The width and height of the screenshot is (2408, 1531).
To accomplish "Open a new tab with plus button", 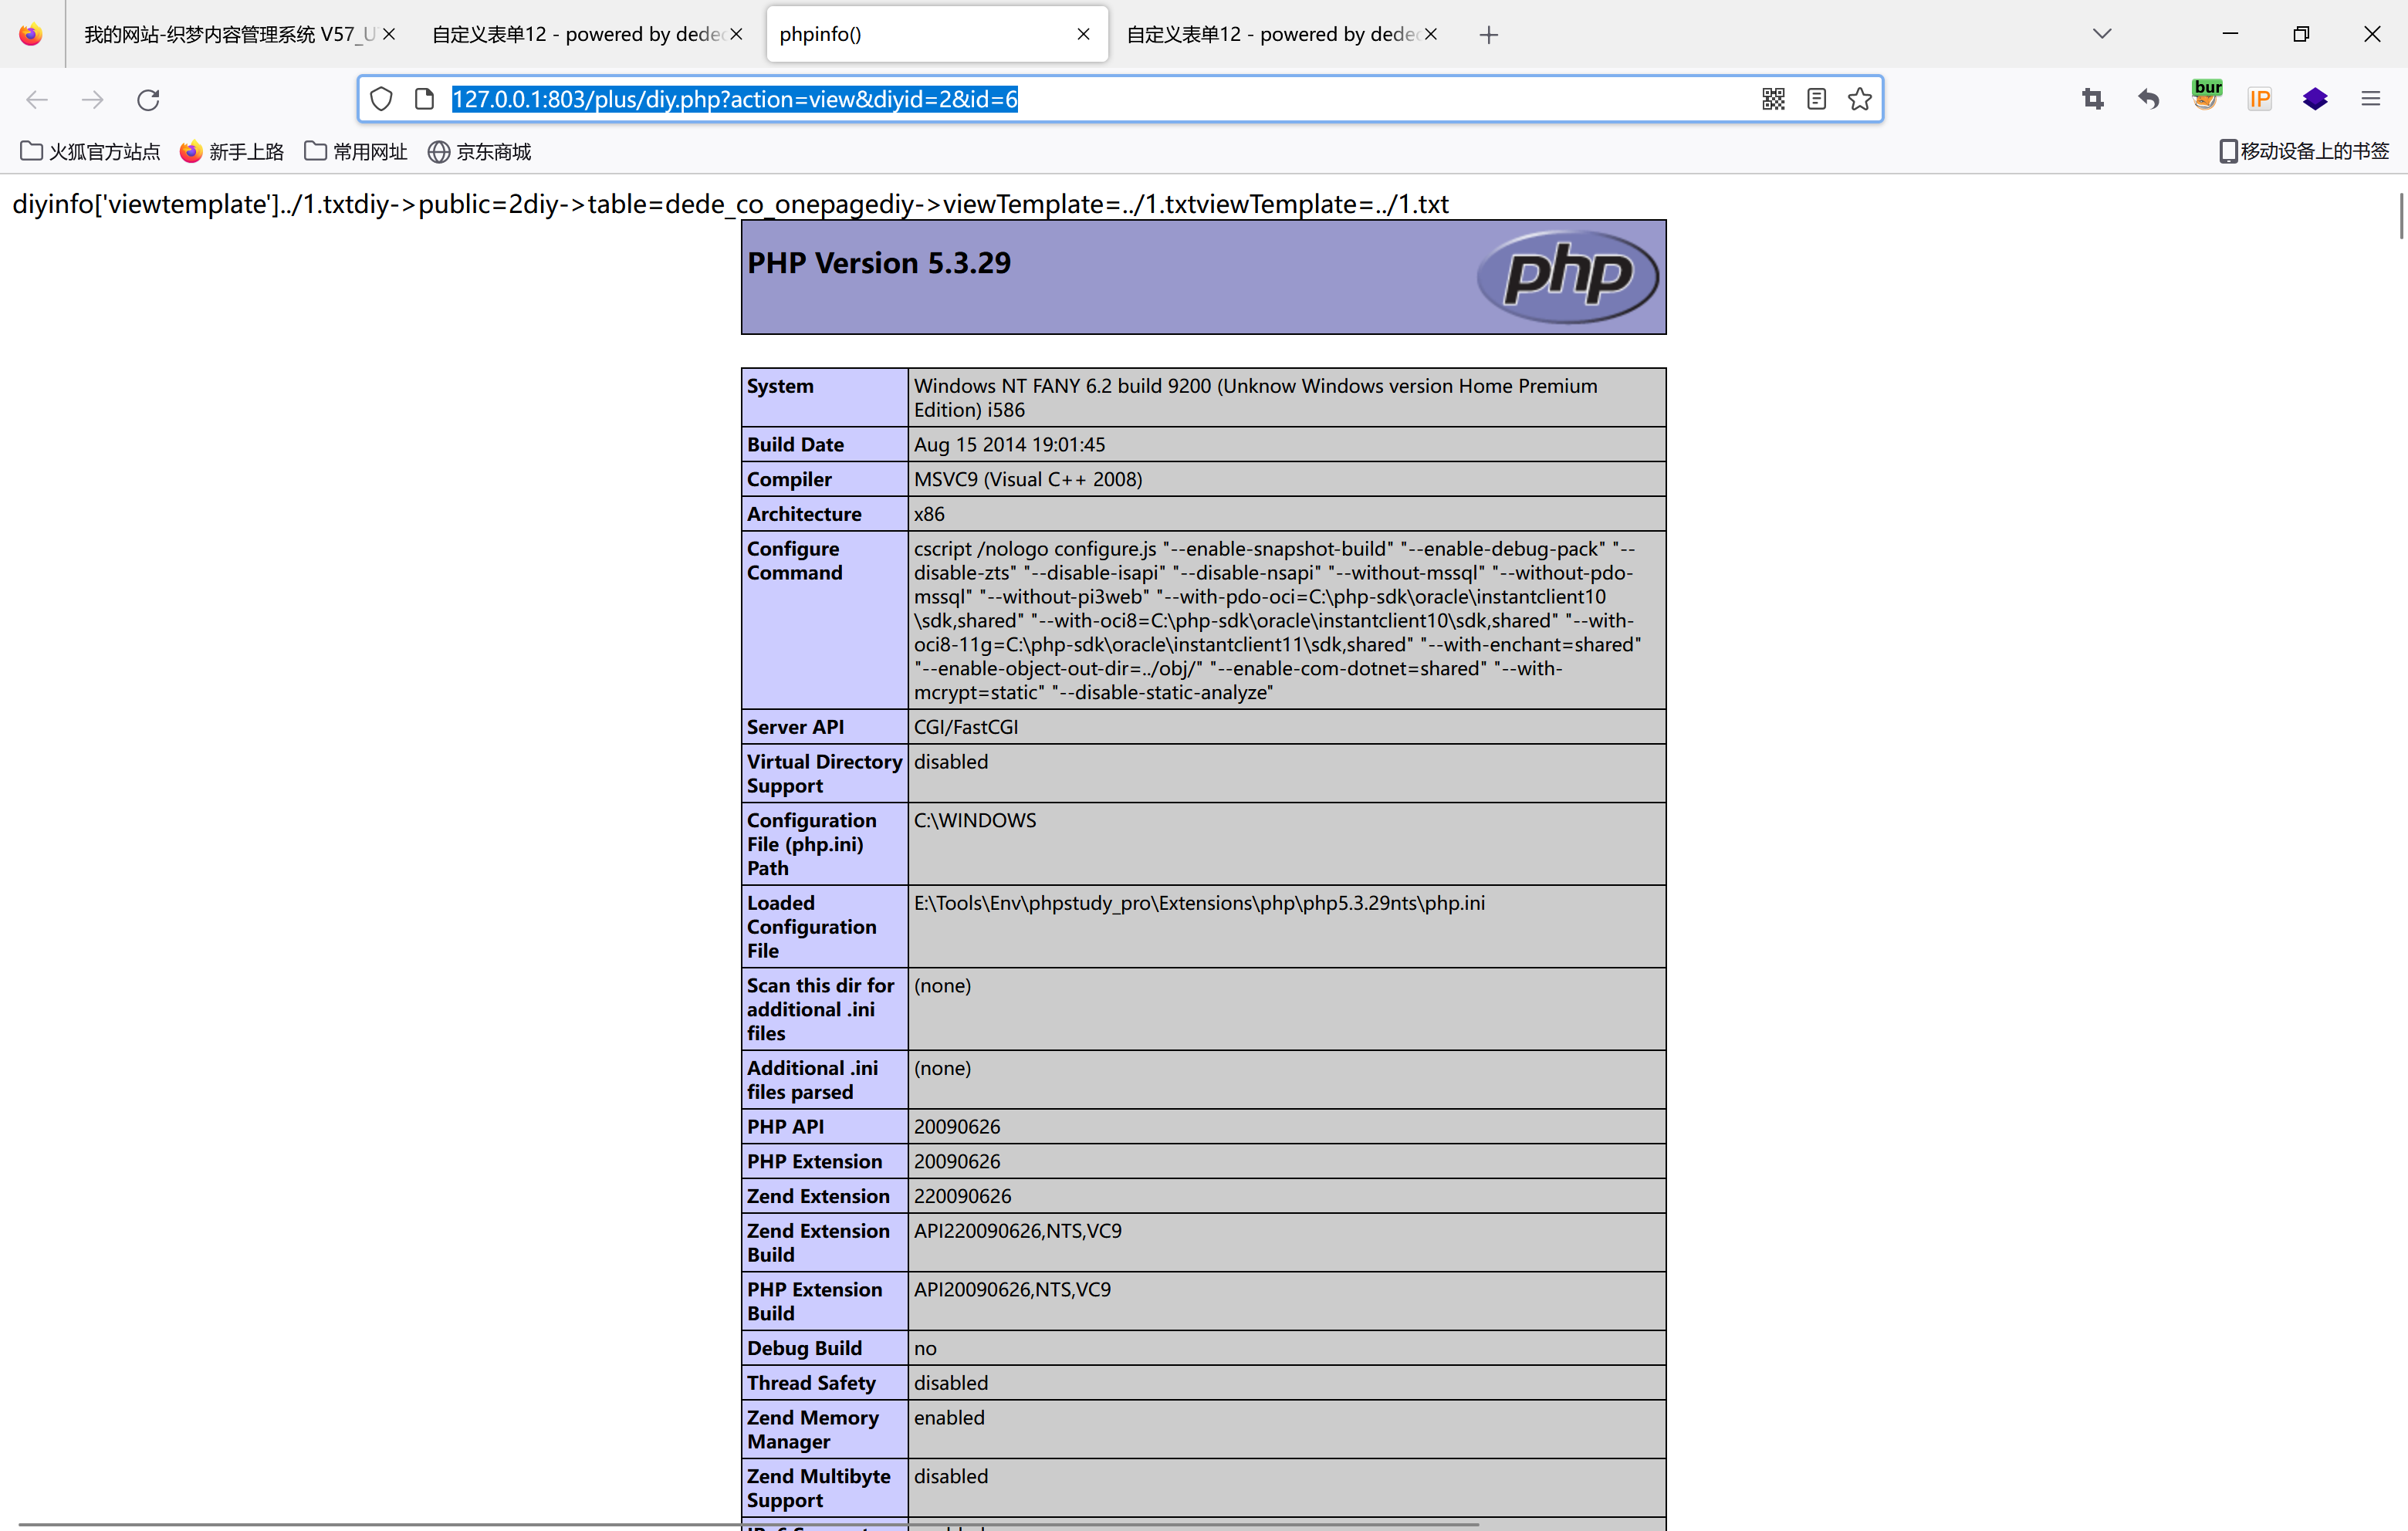I will click(x=1488, y=35).
